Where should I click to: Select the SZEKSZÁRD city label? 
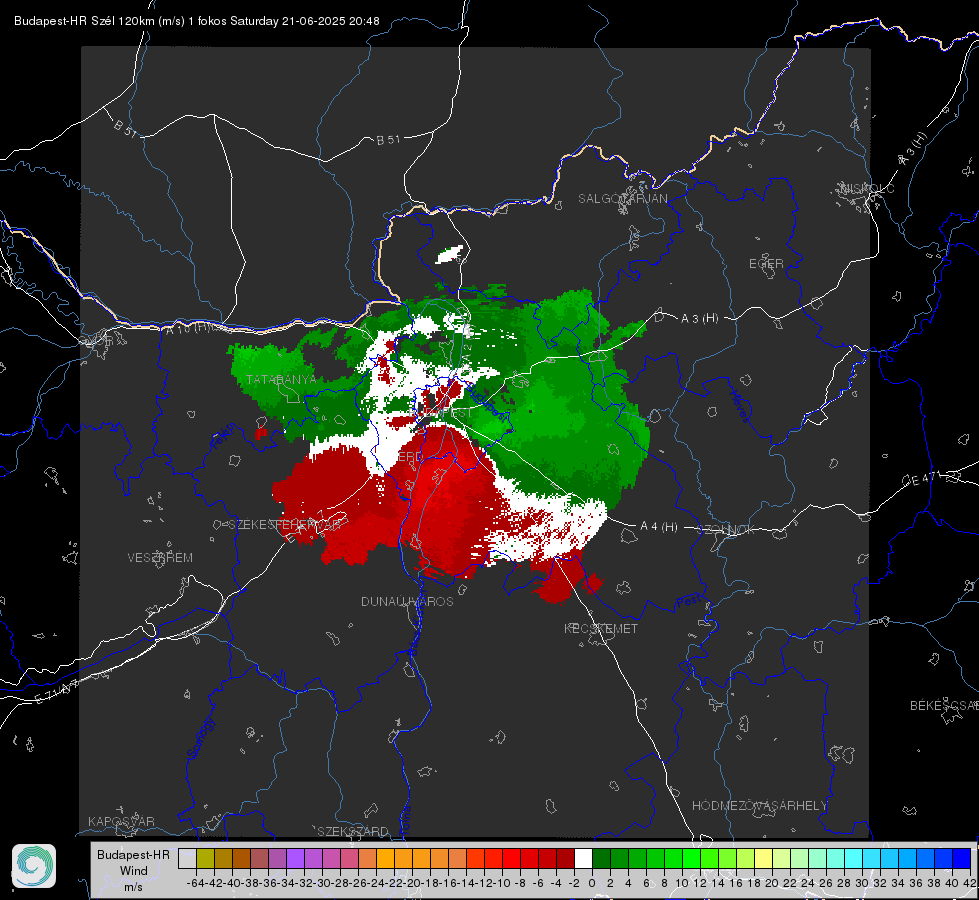tap(353, 831)
